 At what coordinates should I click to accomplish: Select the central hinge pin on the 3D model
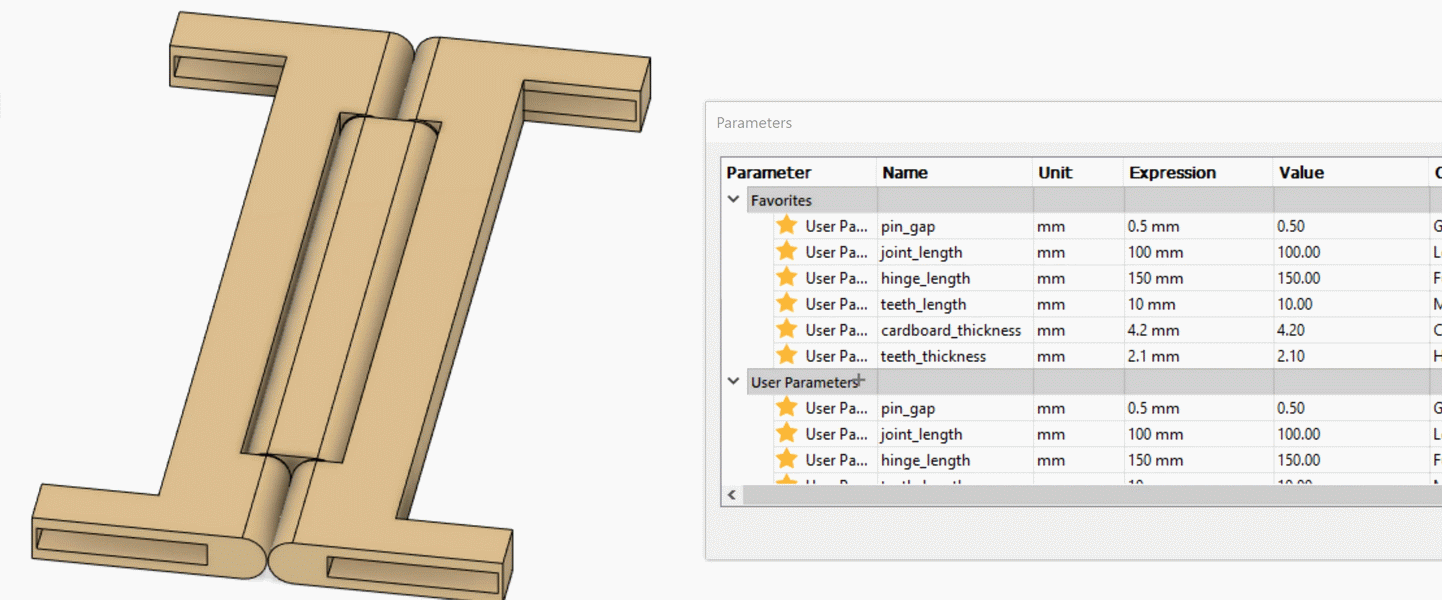340,290
